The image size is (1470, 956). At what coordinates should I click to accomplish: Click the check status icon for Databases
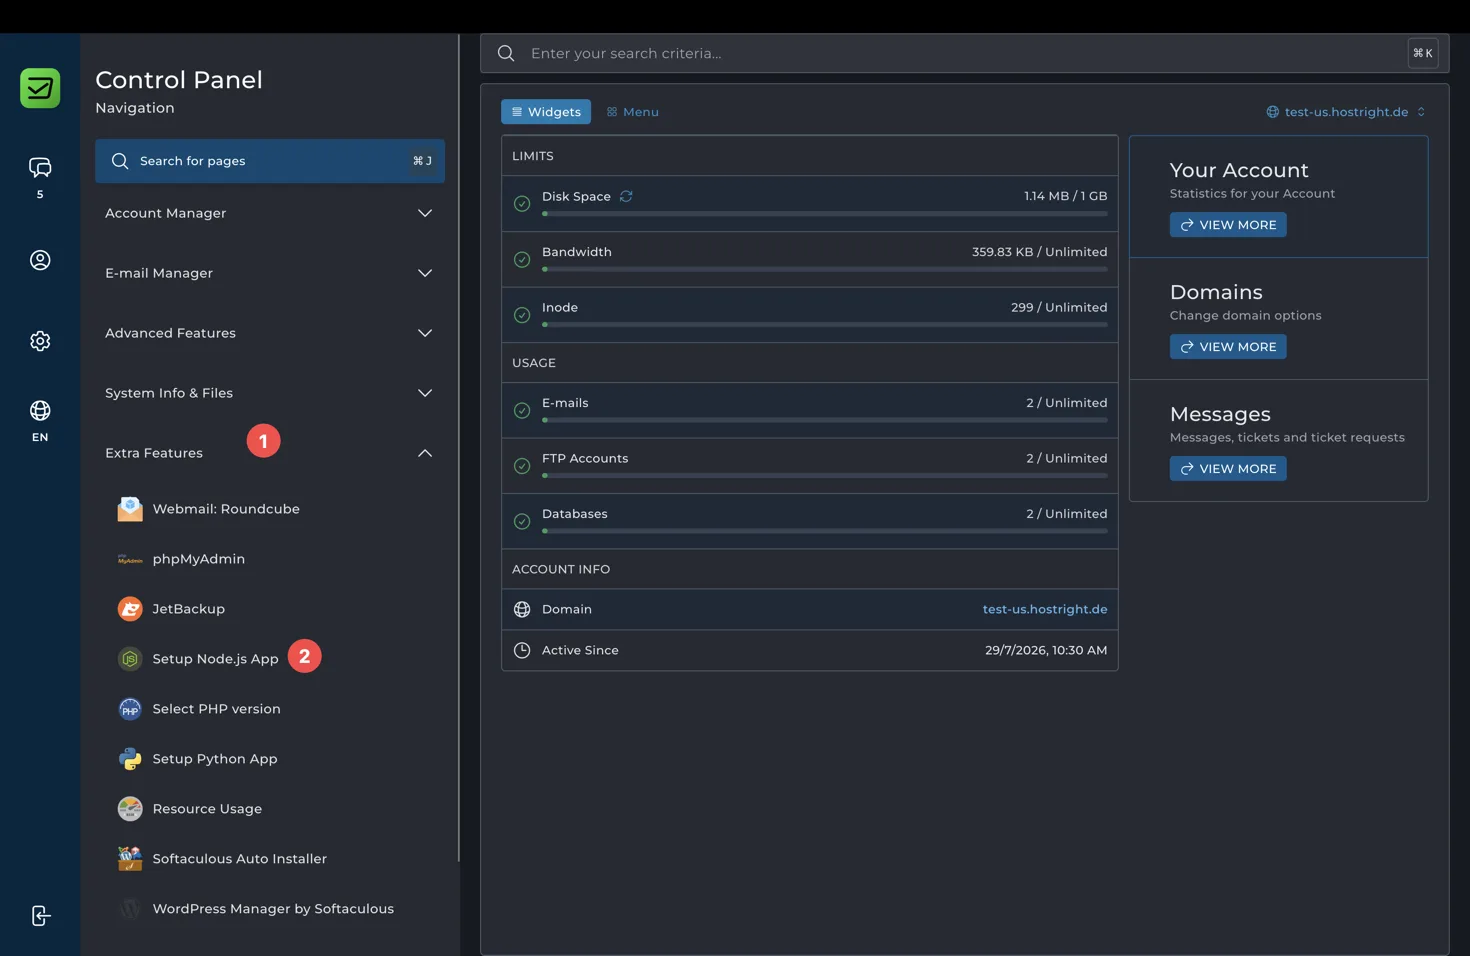[x=522, y=521]
